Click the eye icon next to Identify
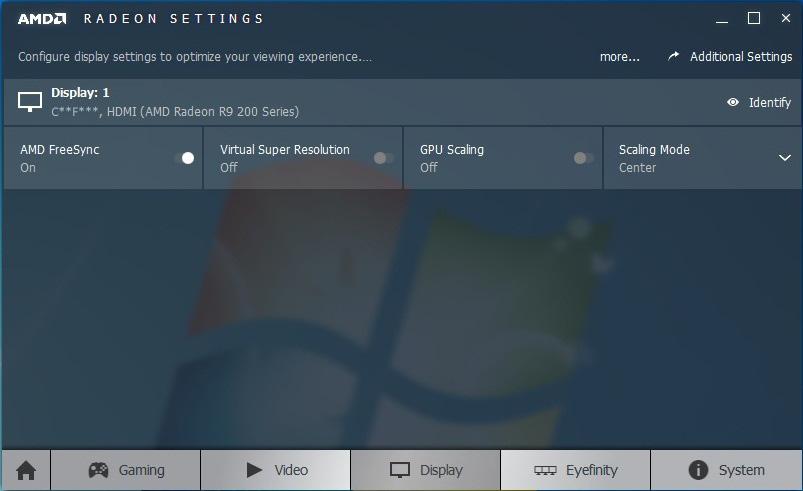 click(733, 102)
